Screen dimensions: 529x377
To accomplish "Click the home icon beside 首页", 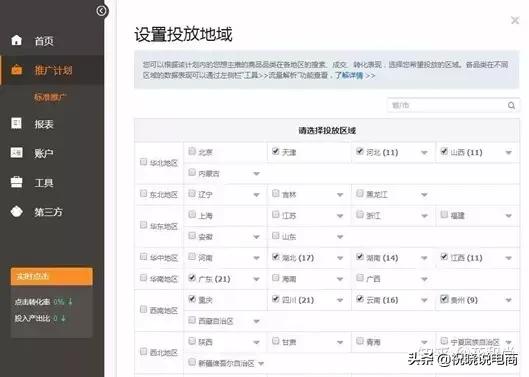I will click(x=16, y=40).
